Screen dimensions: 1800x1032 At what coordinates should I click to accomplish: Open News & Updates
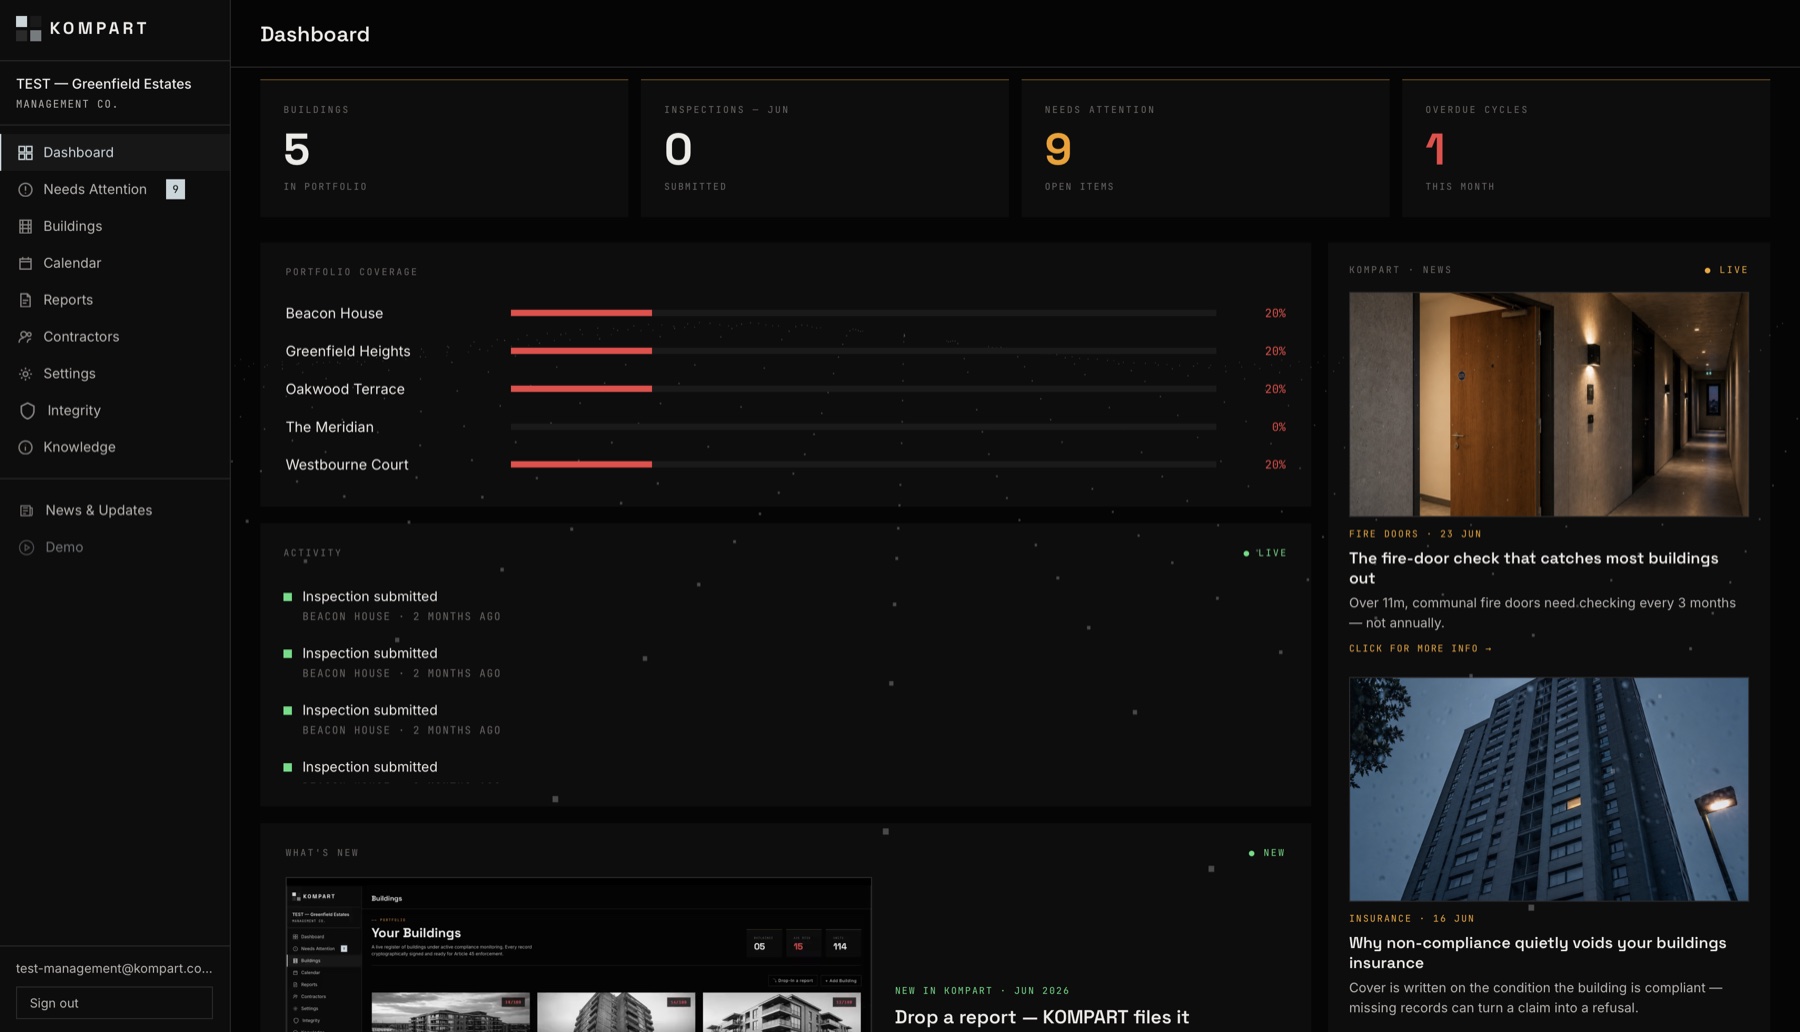click(x=115, y=511)
